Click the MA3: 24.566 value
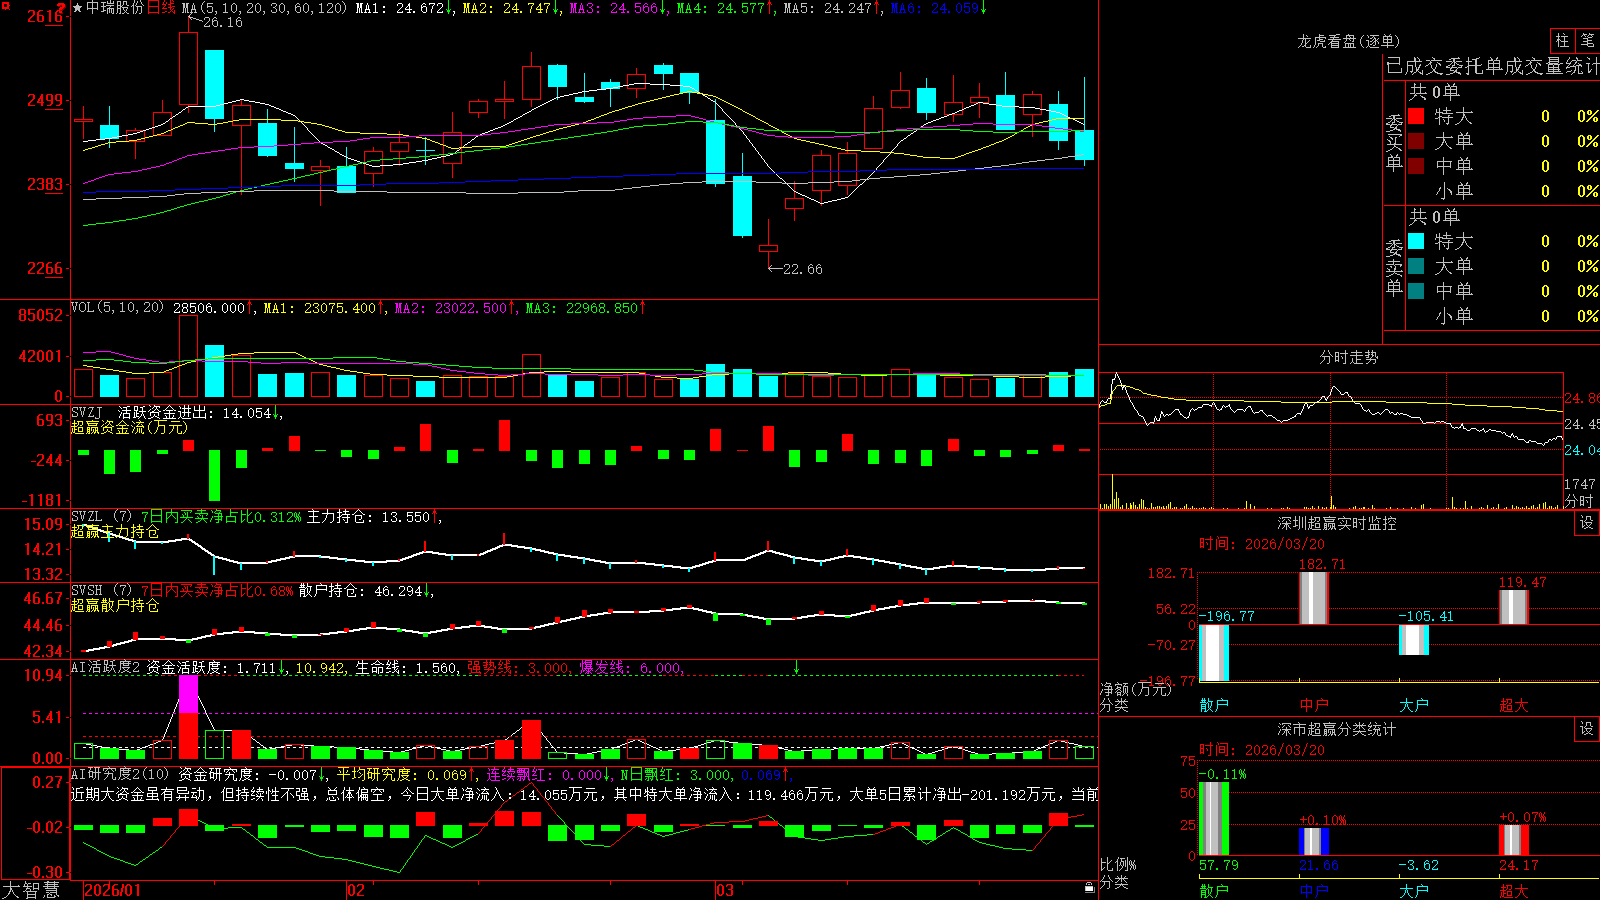The width and height of the screenshot is (1600, 900). (617, 8)
